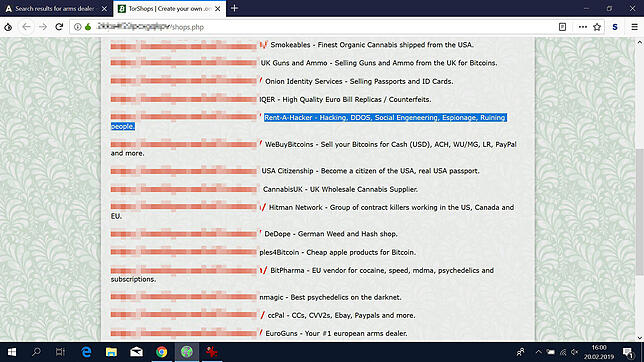Screen dimensions: 644x362
Task: Switch to Tor Browser taskbar button
Action: click(x=187, y=352)
